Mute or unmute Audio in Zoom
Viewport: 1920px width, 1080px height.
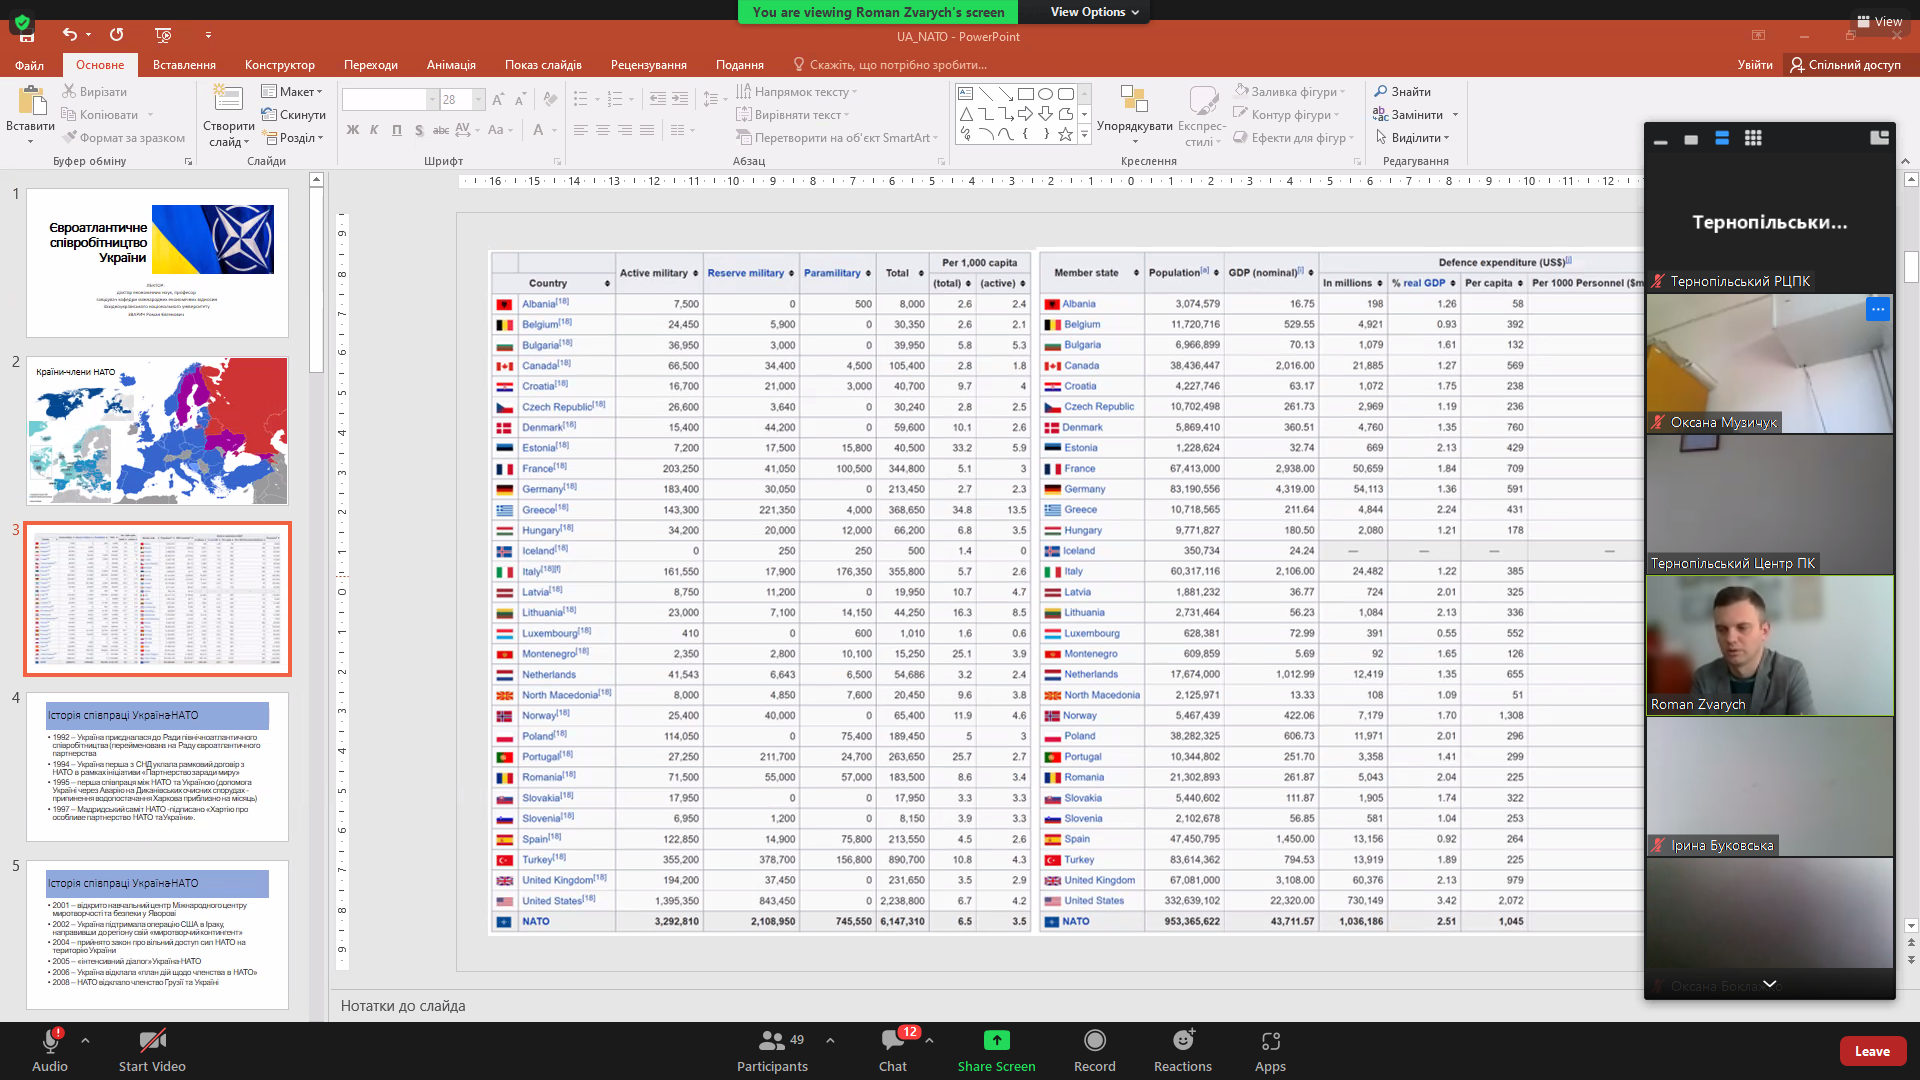[x=50, y=1050]
